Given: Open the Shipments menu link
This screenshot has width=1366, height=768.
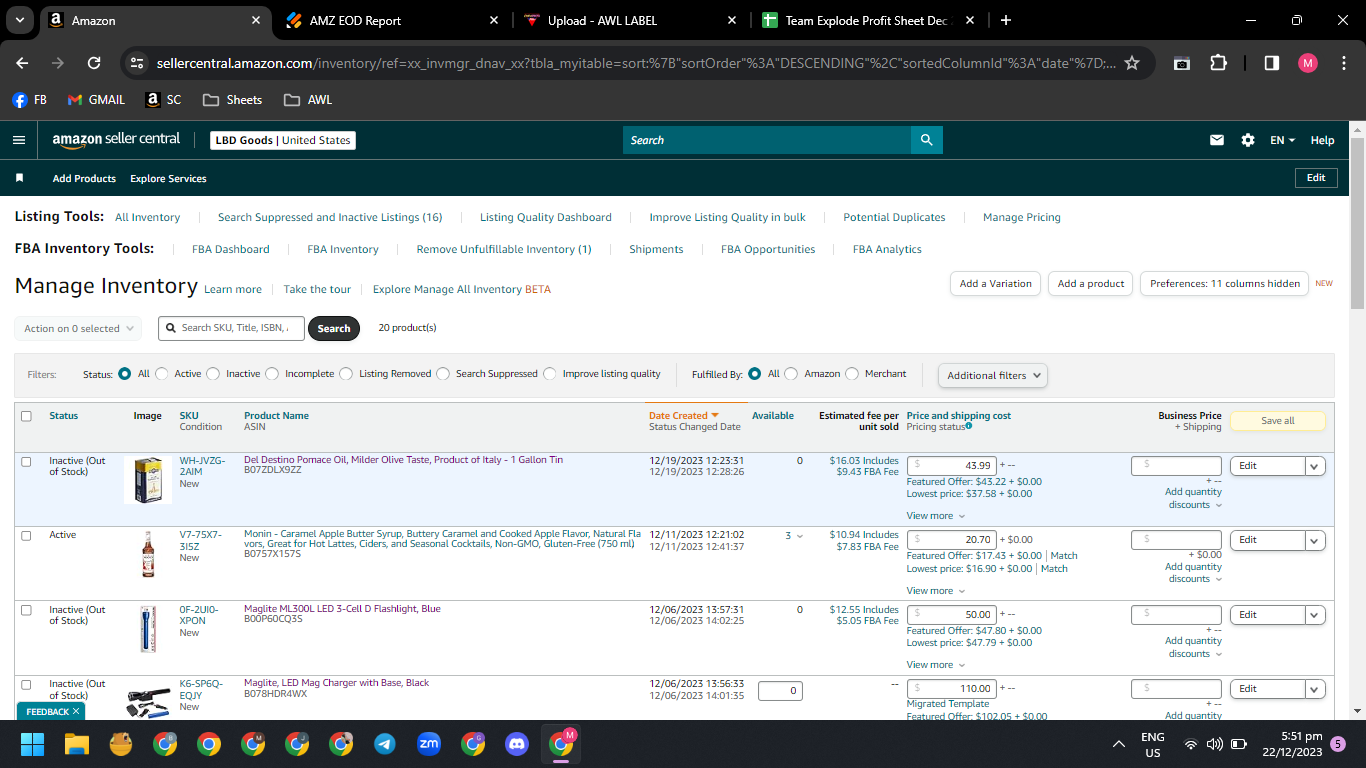Looking at the screenshot, I should point(656,249).
